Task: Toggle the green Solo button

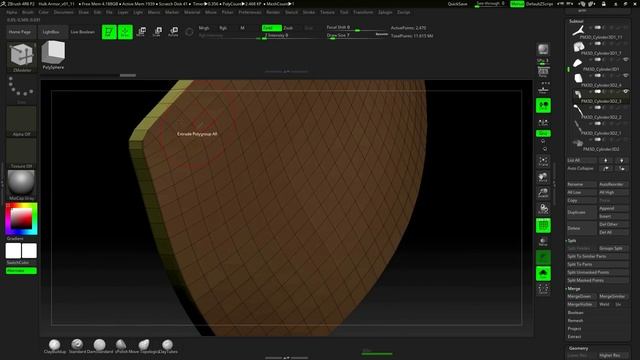Action: 543,273
